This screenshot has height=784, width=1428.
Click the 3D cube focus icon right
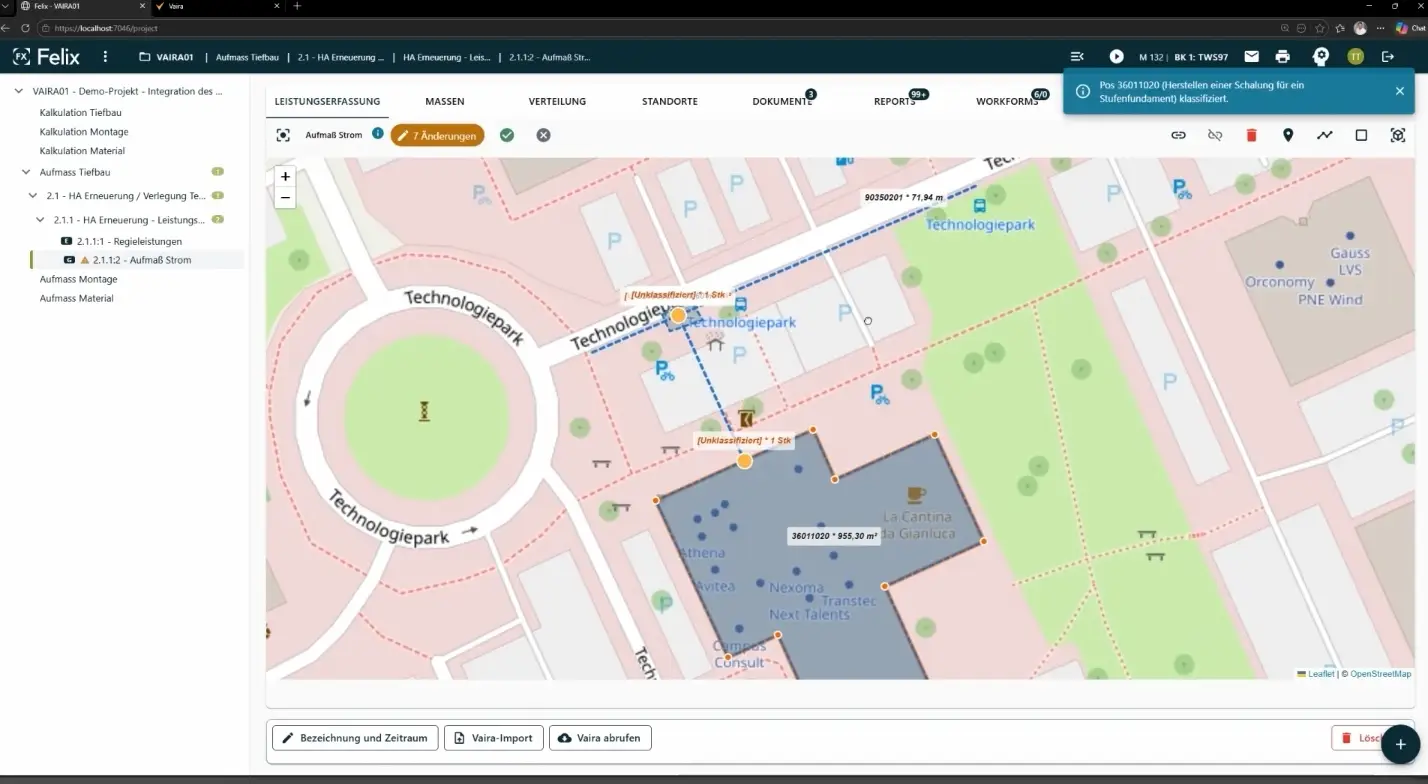point(1398,135)
